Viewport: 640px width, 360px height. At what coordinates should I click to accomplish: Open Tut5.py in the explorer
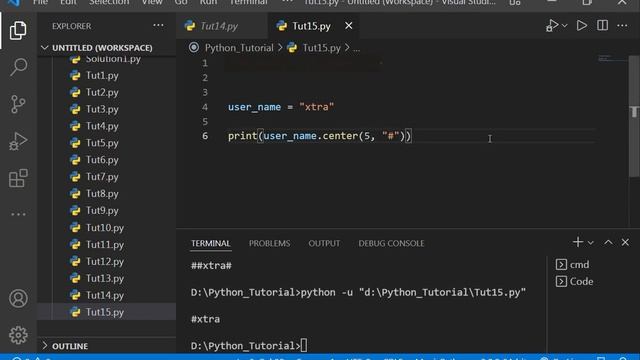[102, 143]
